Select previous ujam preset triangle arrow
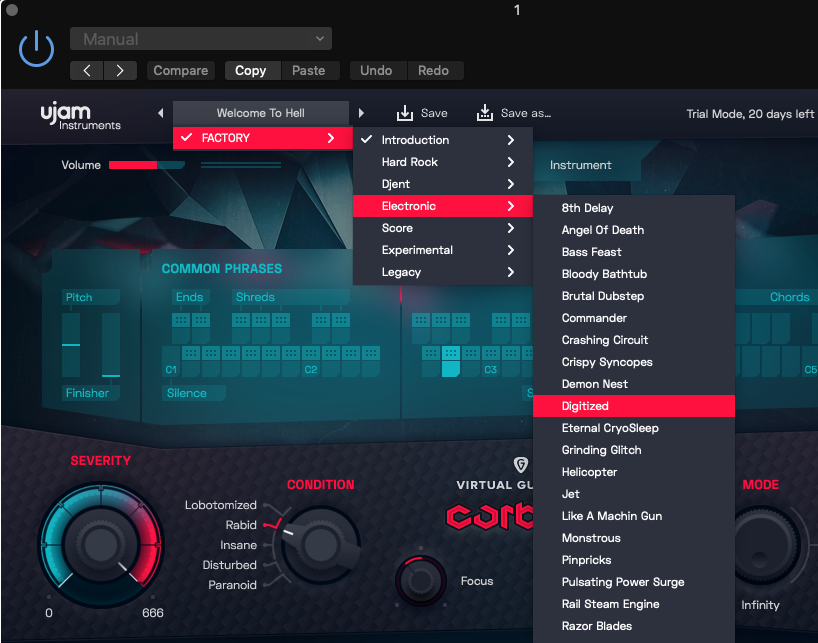818x643 pixels. [x=161, y=113]
